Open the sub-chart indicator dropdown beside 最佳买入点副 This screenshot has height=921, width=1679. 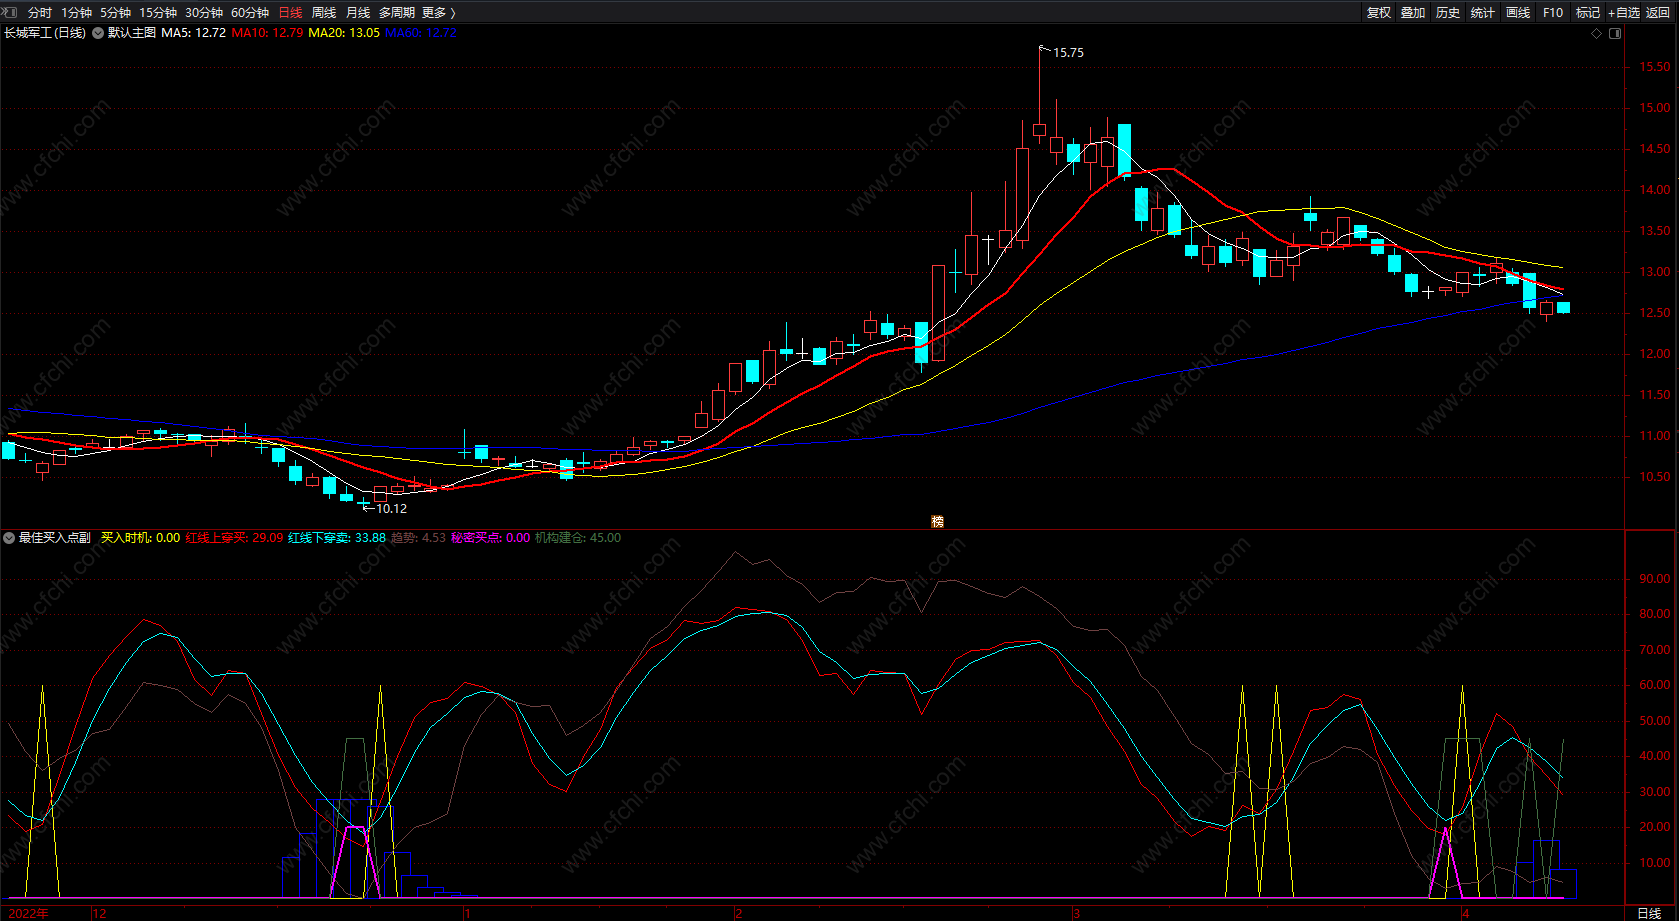pyautogui.click(x=9, y=538)
